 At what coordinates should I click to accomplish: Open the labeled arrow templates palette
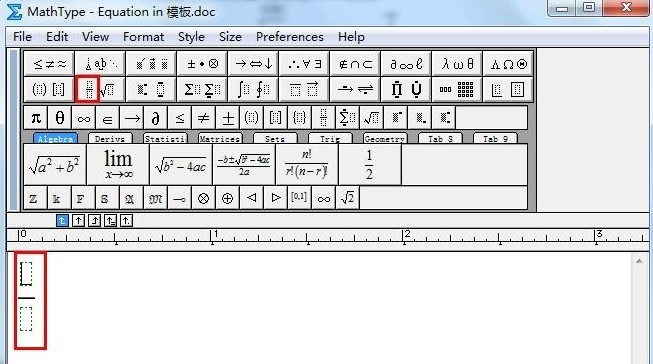[355, 89]
